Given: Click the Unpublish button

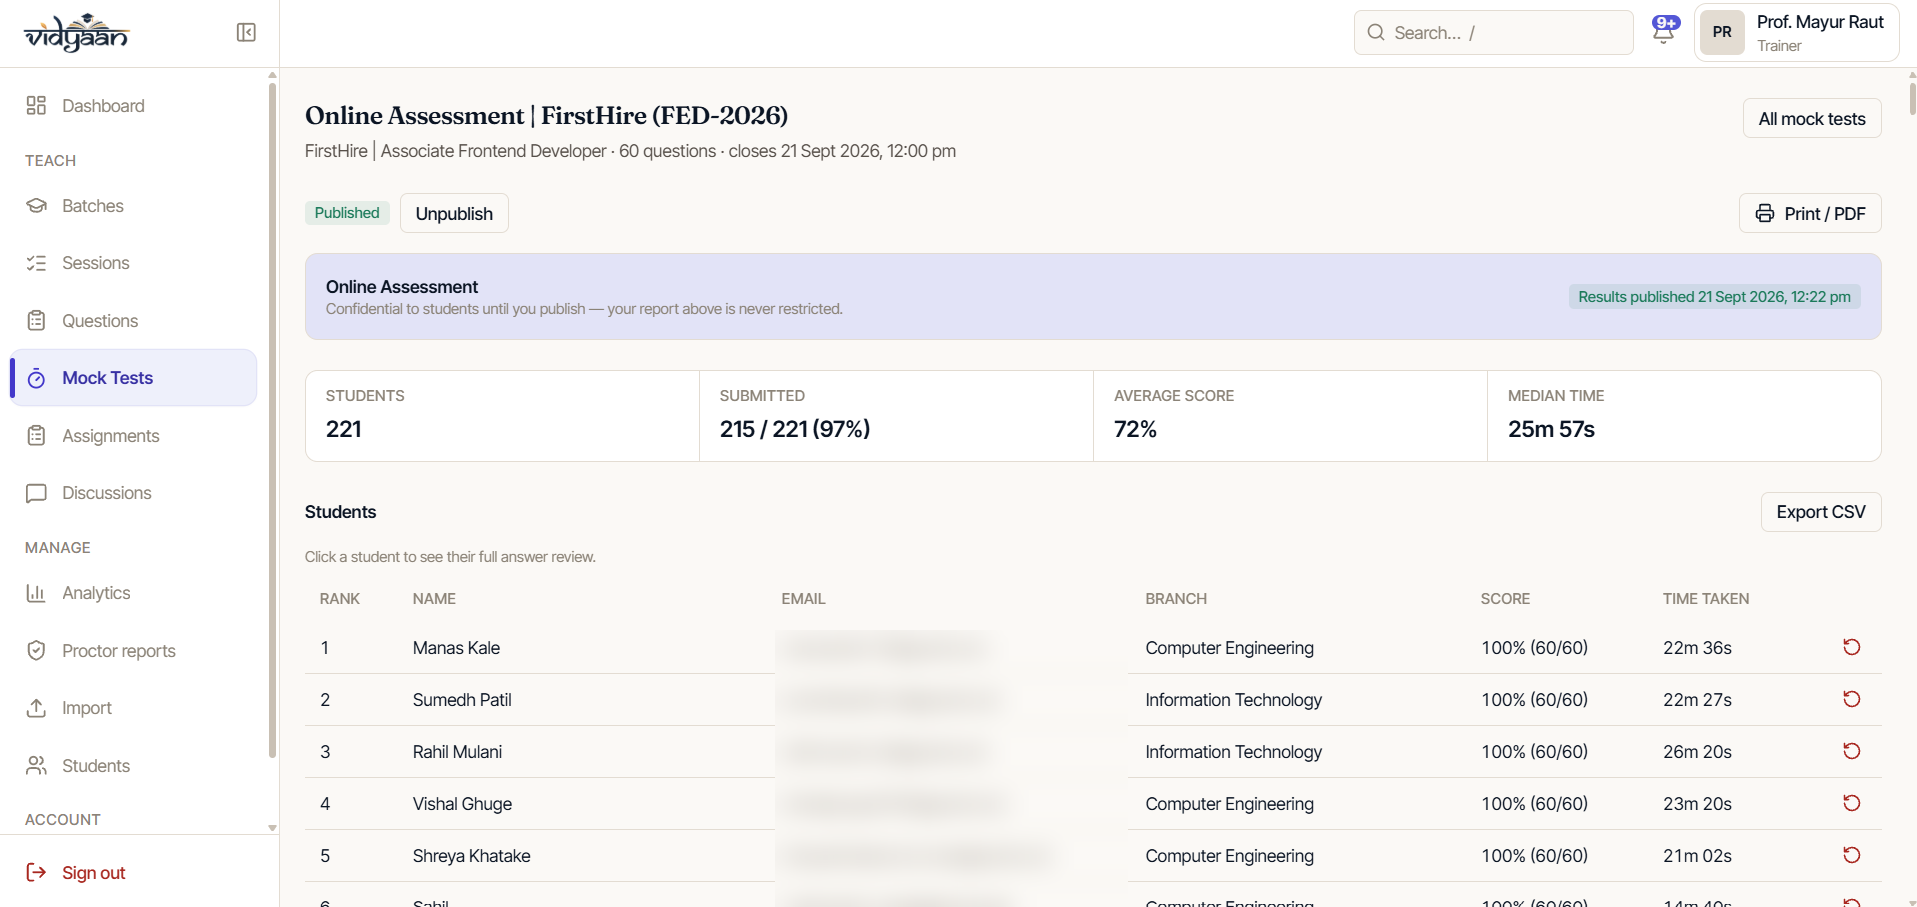Looking at the screenshot, I should (x=454, y=213).
